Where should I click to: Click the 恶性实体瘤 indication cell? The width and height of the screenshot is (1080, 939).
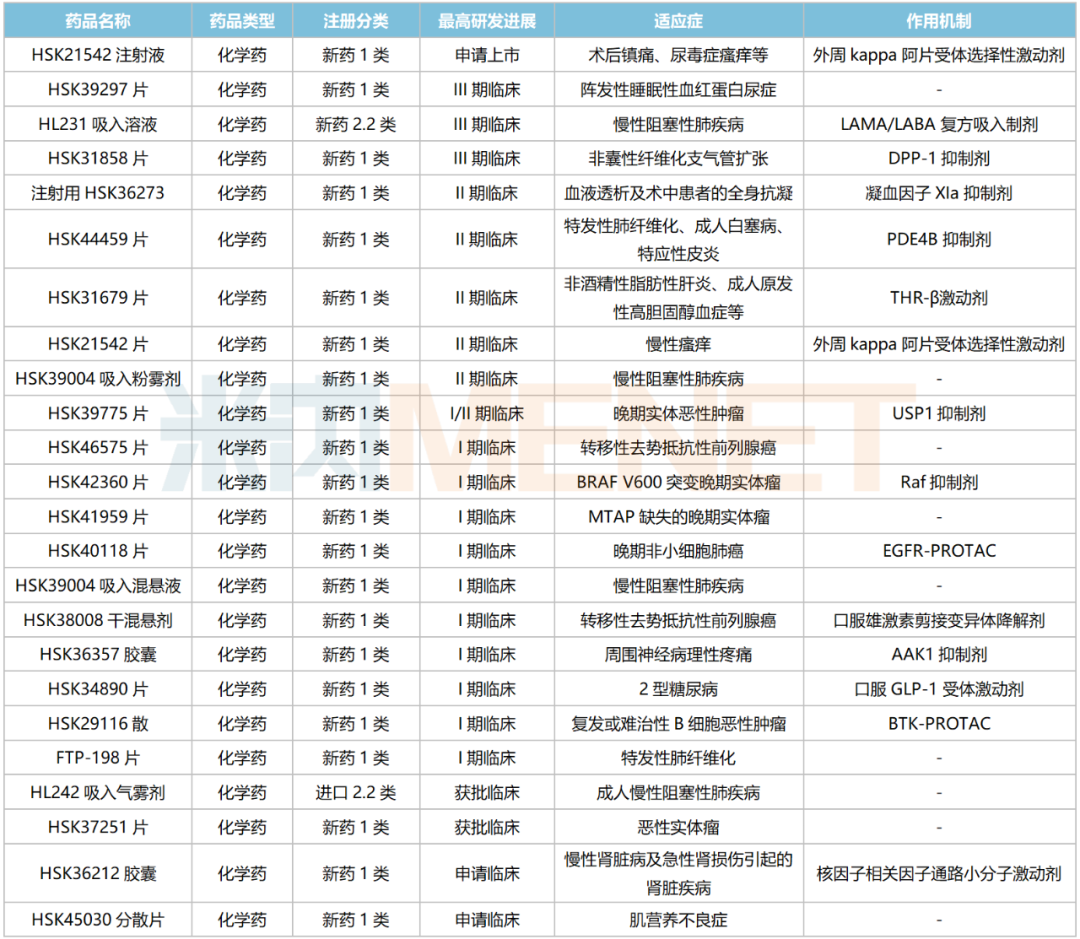678,827
